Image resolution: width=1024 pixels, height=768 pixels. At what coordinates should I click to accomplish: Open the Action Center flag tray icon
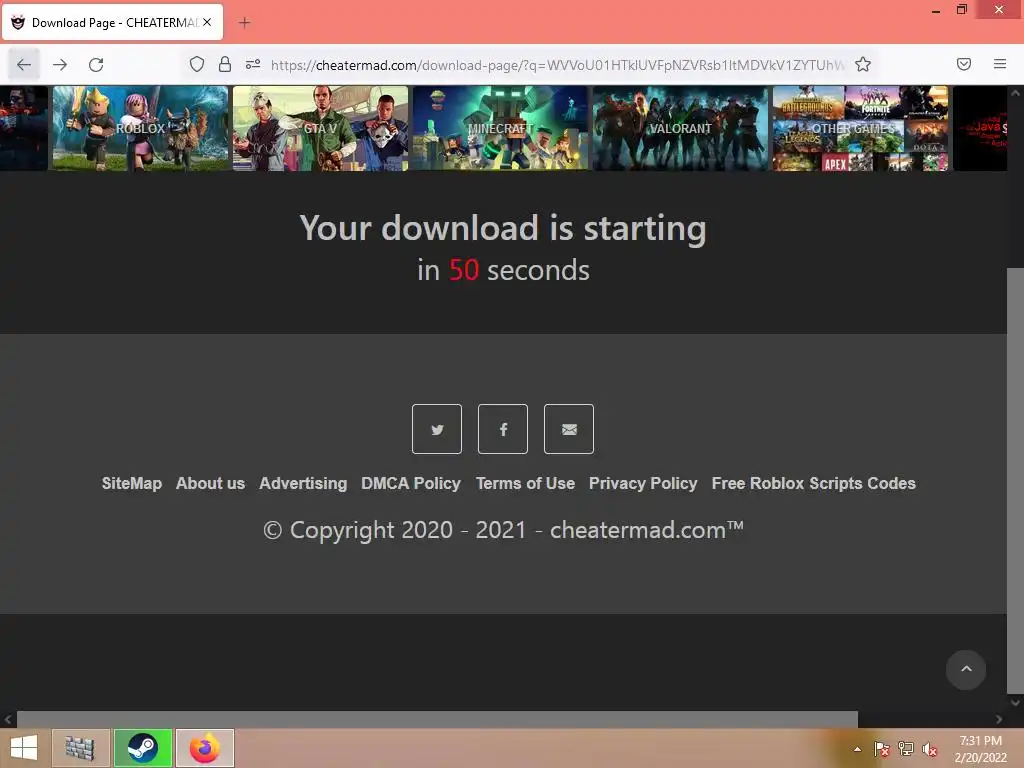pyautogui.click(x=881, y=749)
